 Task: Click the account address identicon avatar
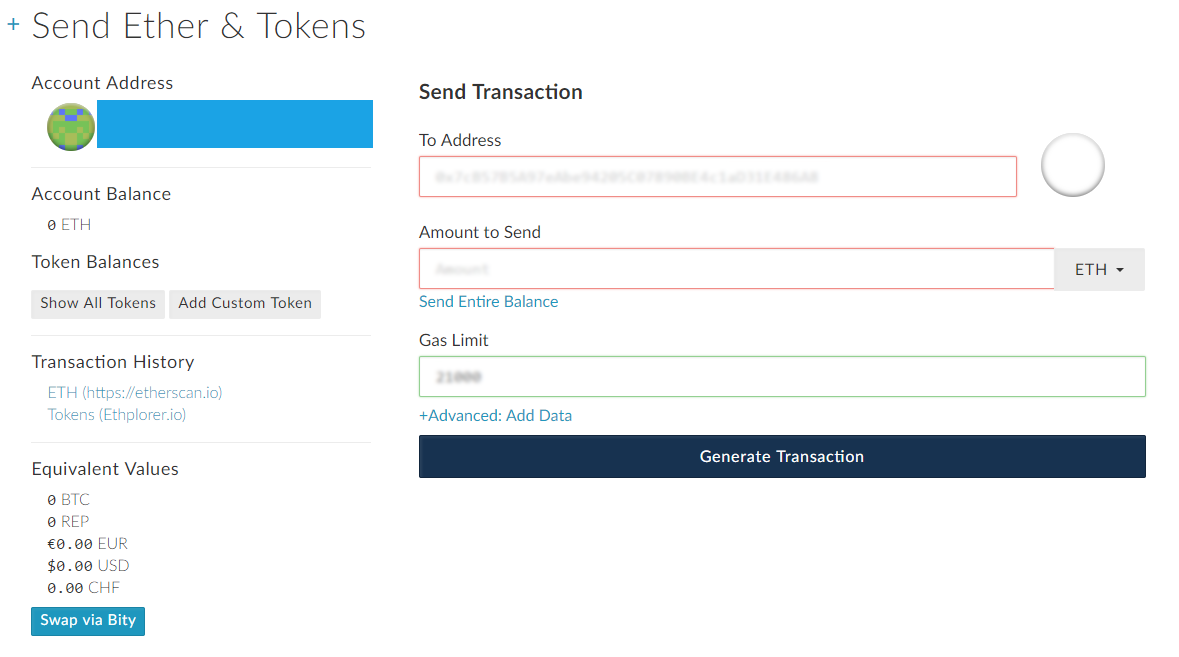(71, 127)
